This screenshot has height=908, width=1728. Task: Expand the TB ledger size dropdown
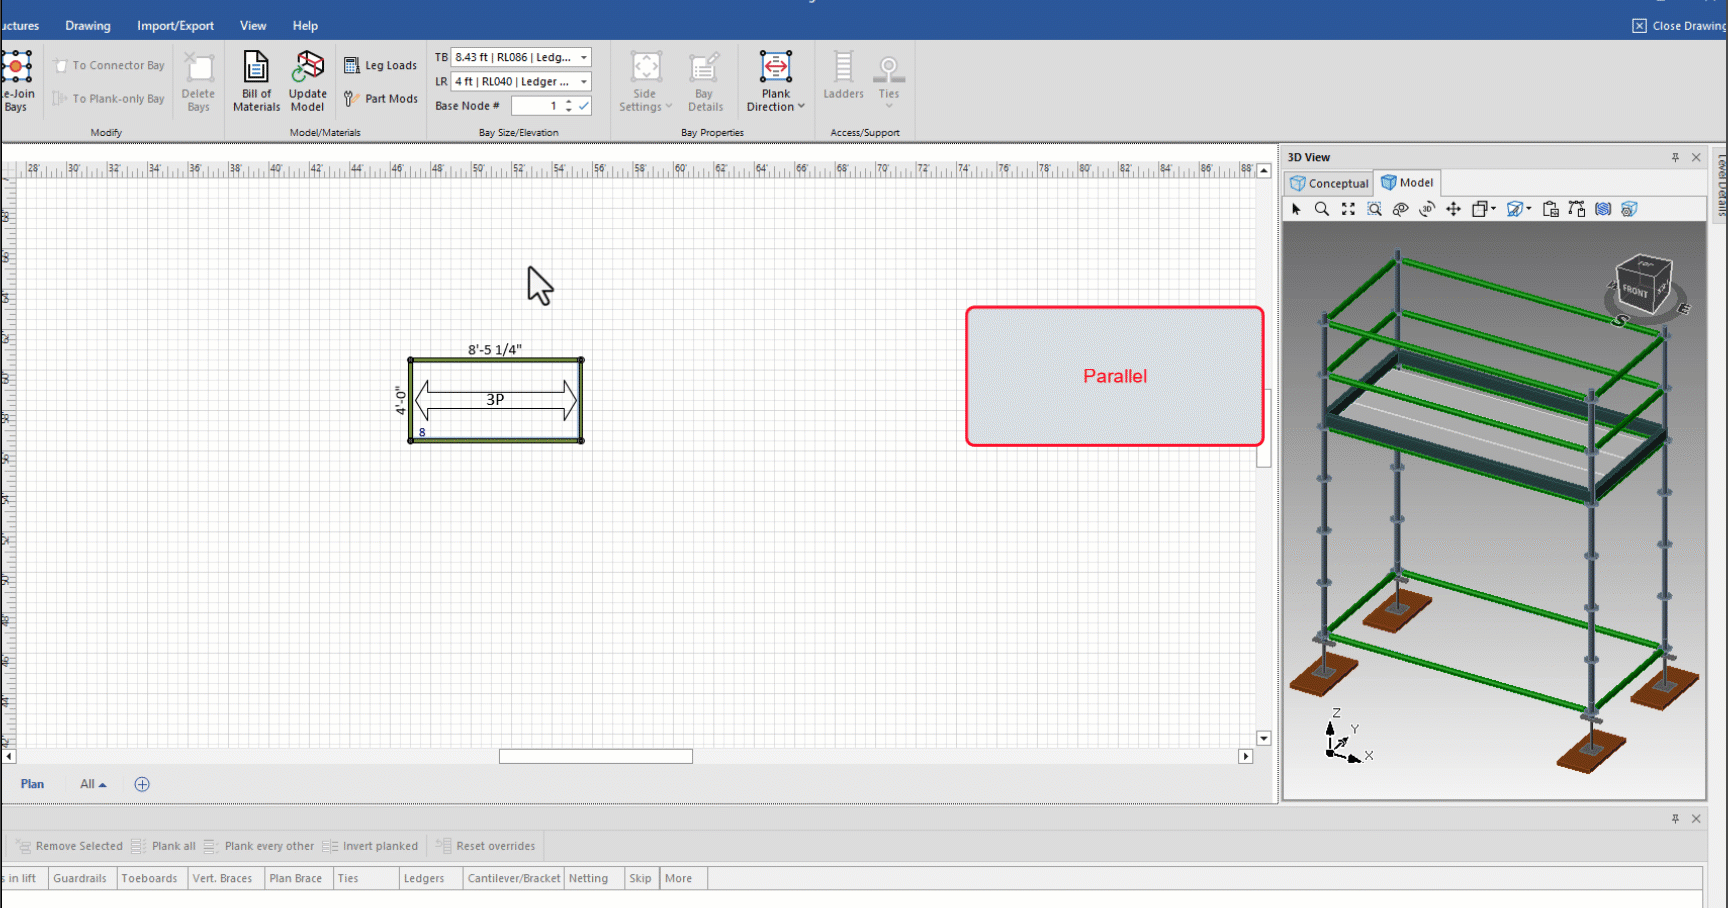pyautogui.click(x=584, y=58)
